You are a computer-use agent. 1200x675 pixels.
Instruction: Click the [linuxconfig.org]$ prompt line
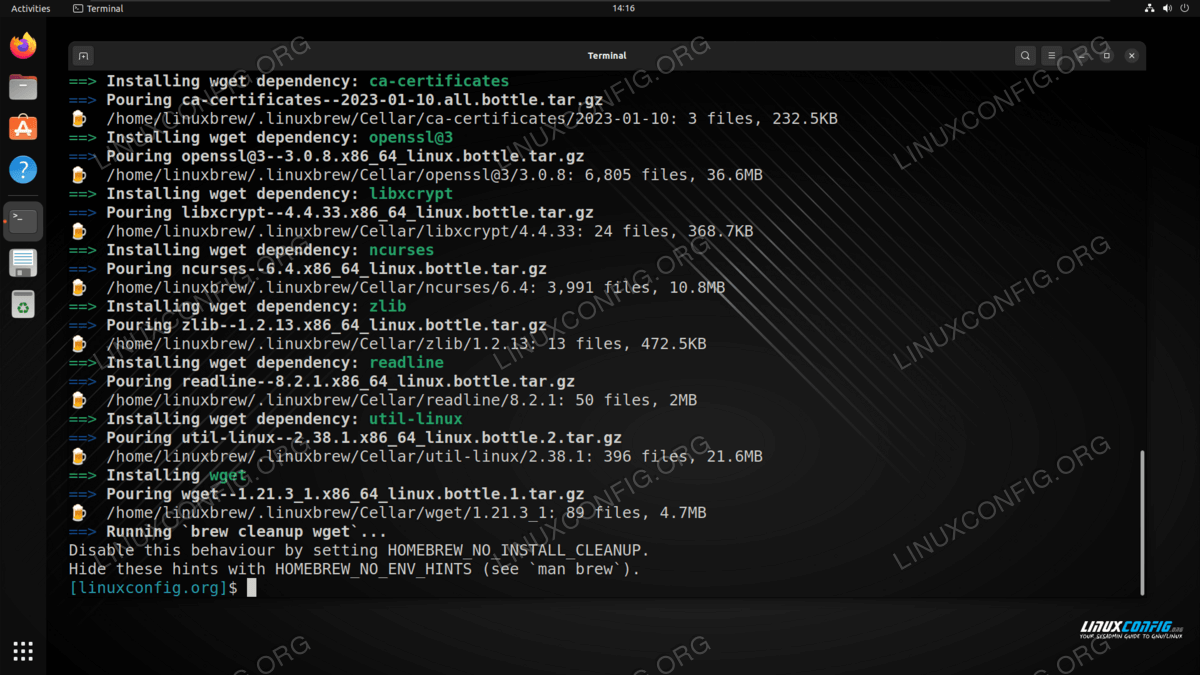pos(163,588)
